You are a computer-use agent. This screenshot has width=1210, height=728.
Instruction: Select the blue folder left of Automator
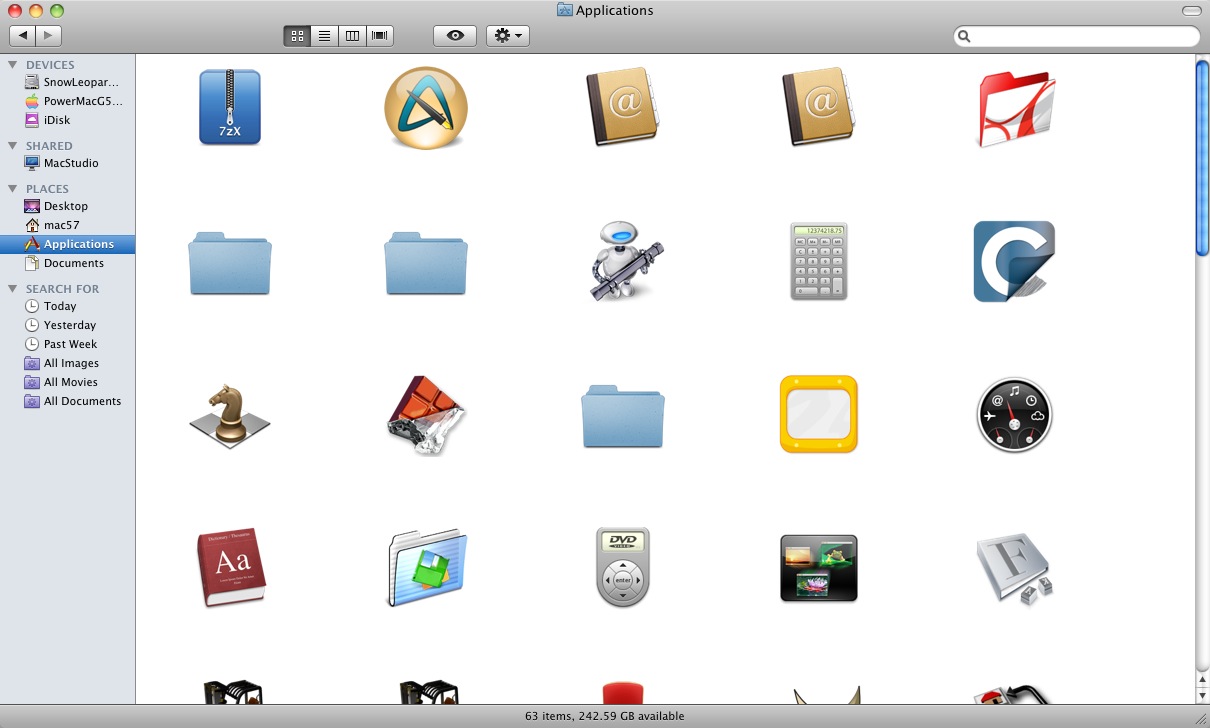(x=426, y=263)
